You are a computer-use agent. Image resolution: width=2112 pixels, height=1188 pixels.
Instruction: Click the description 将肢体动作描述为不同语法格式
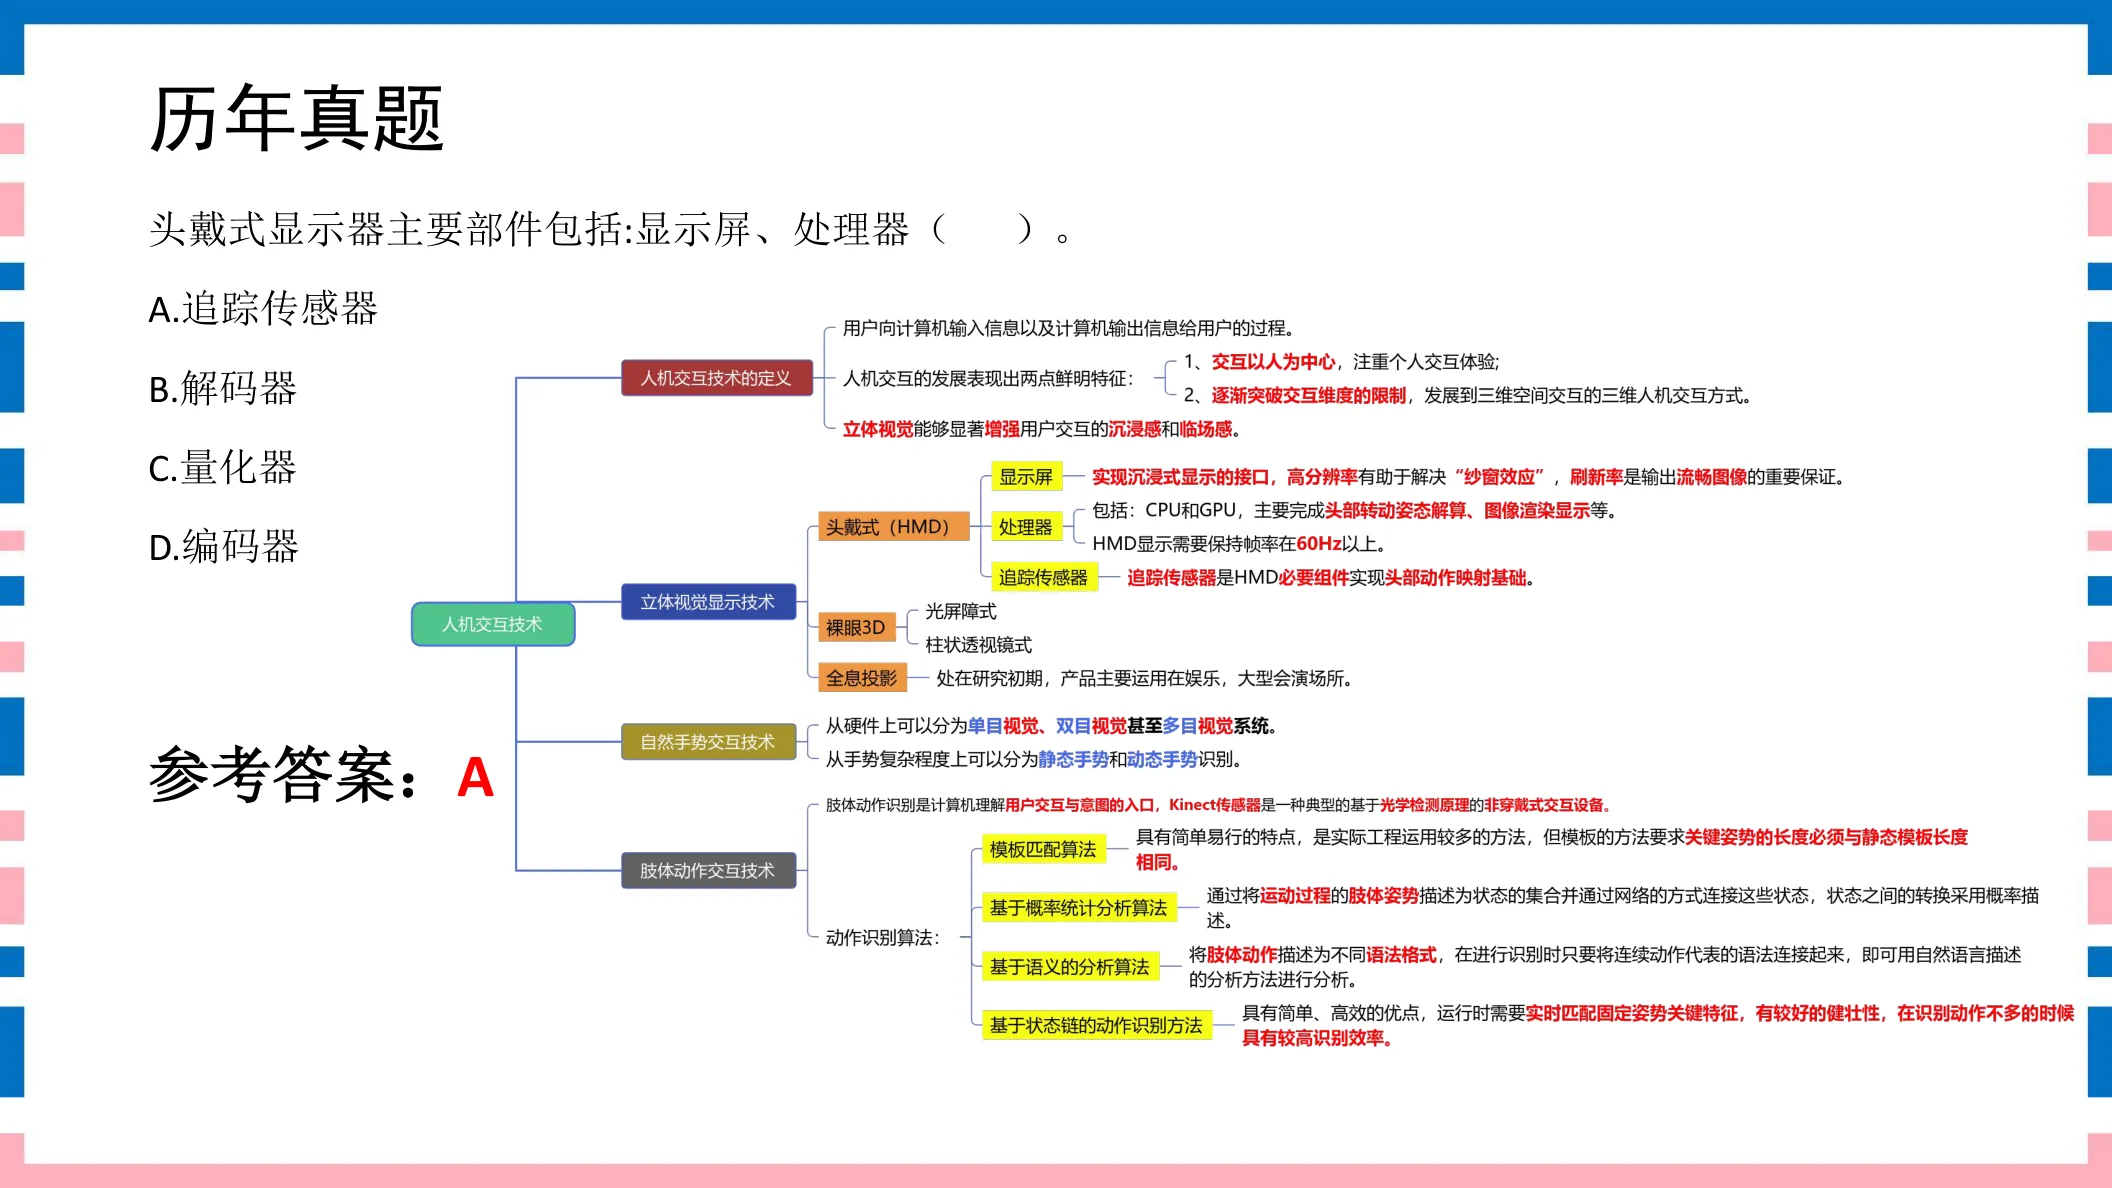(x=1605, y=967)
